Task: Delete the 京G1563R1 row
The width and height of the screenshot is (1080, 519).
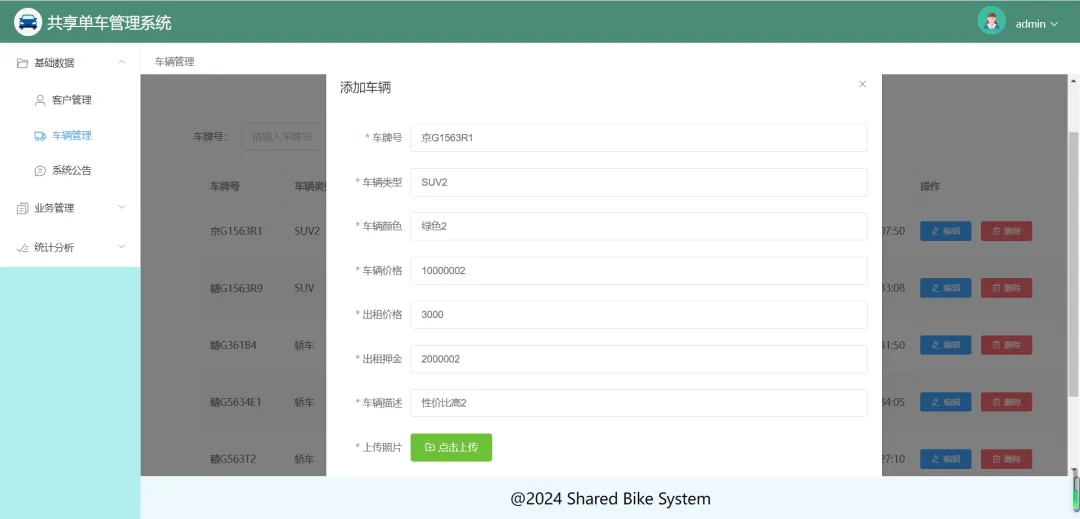Action: [x=1006, y=231]
